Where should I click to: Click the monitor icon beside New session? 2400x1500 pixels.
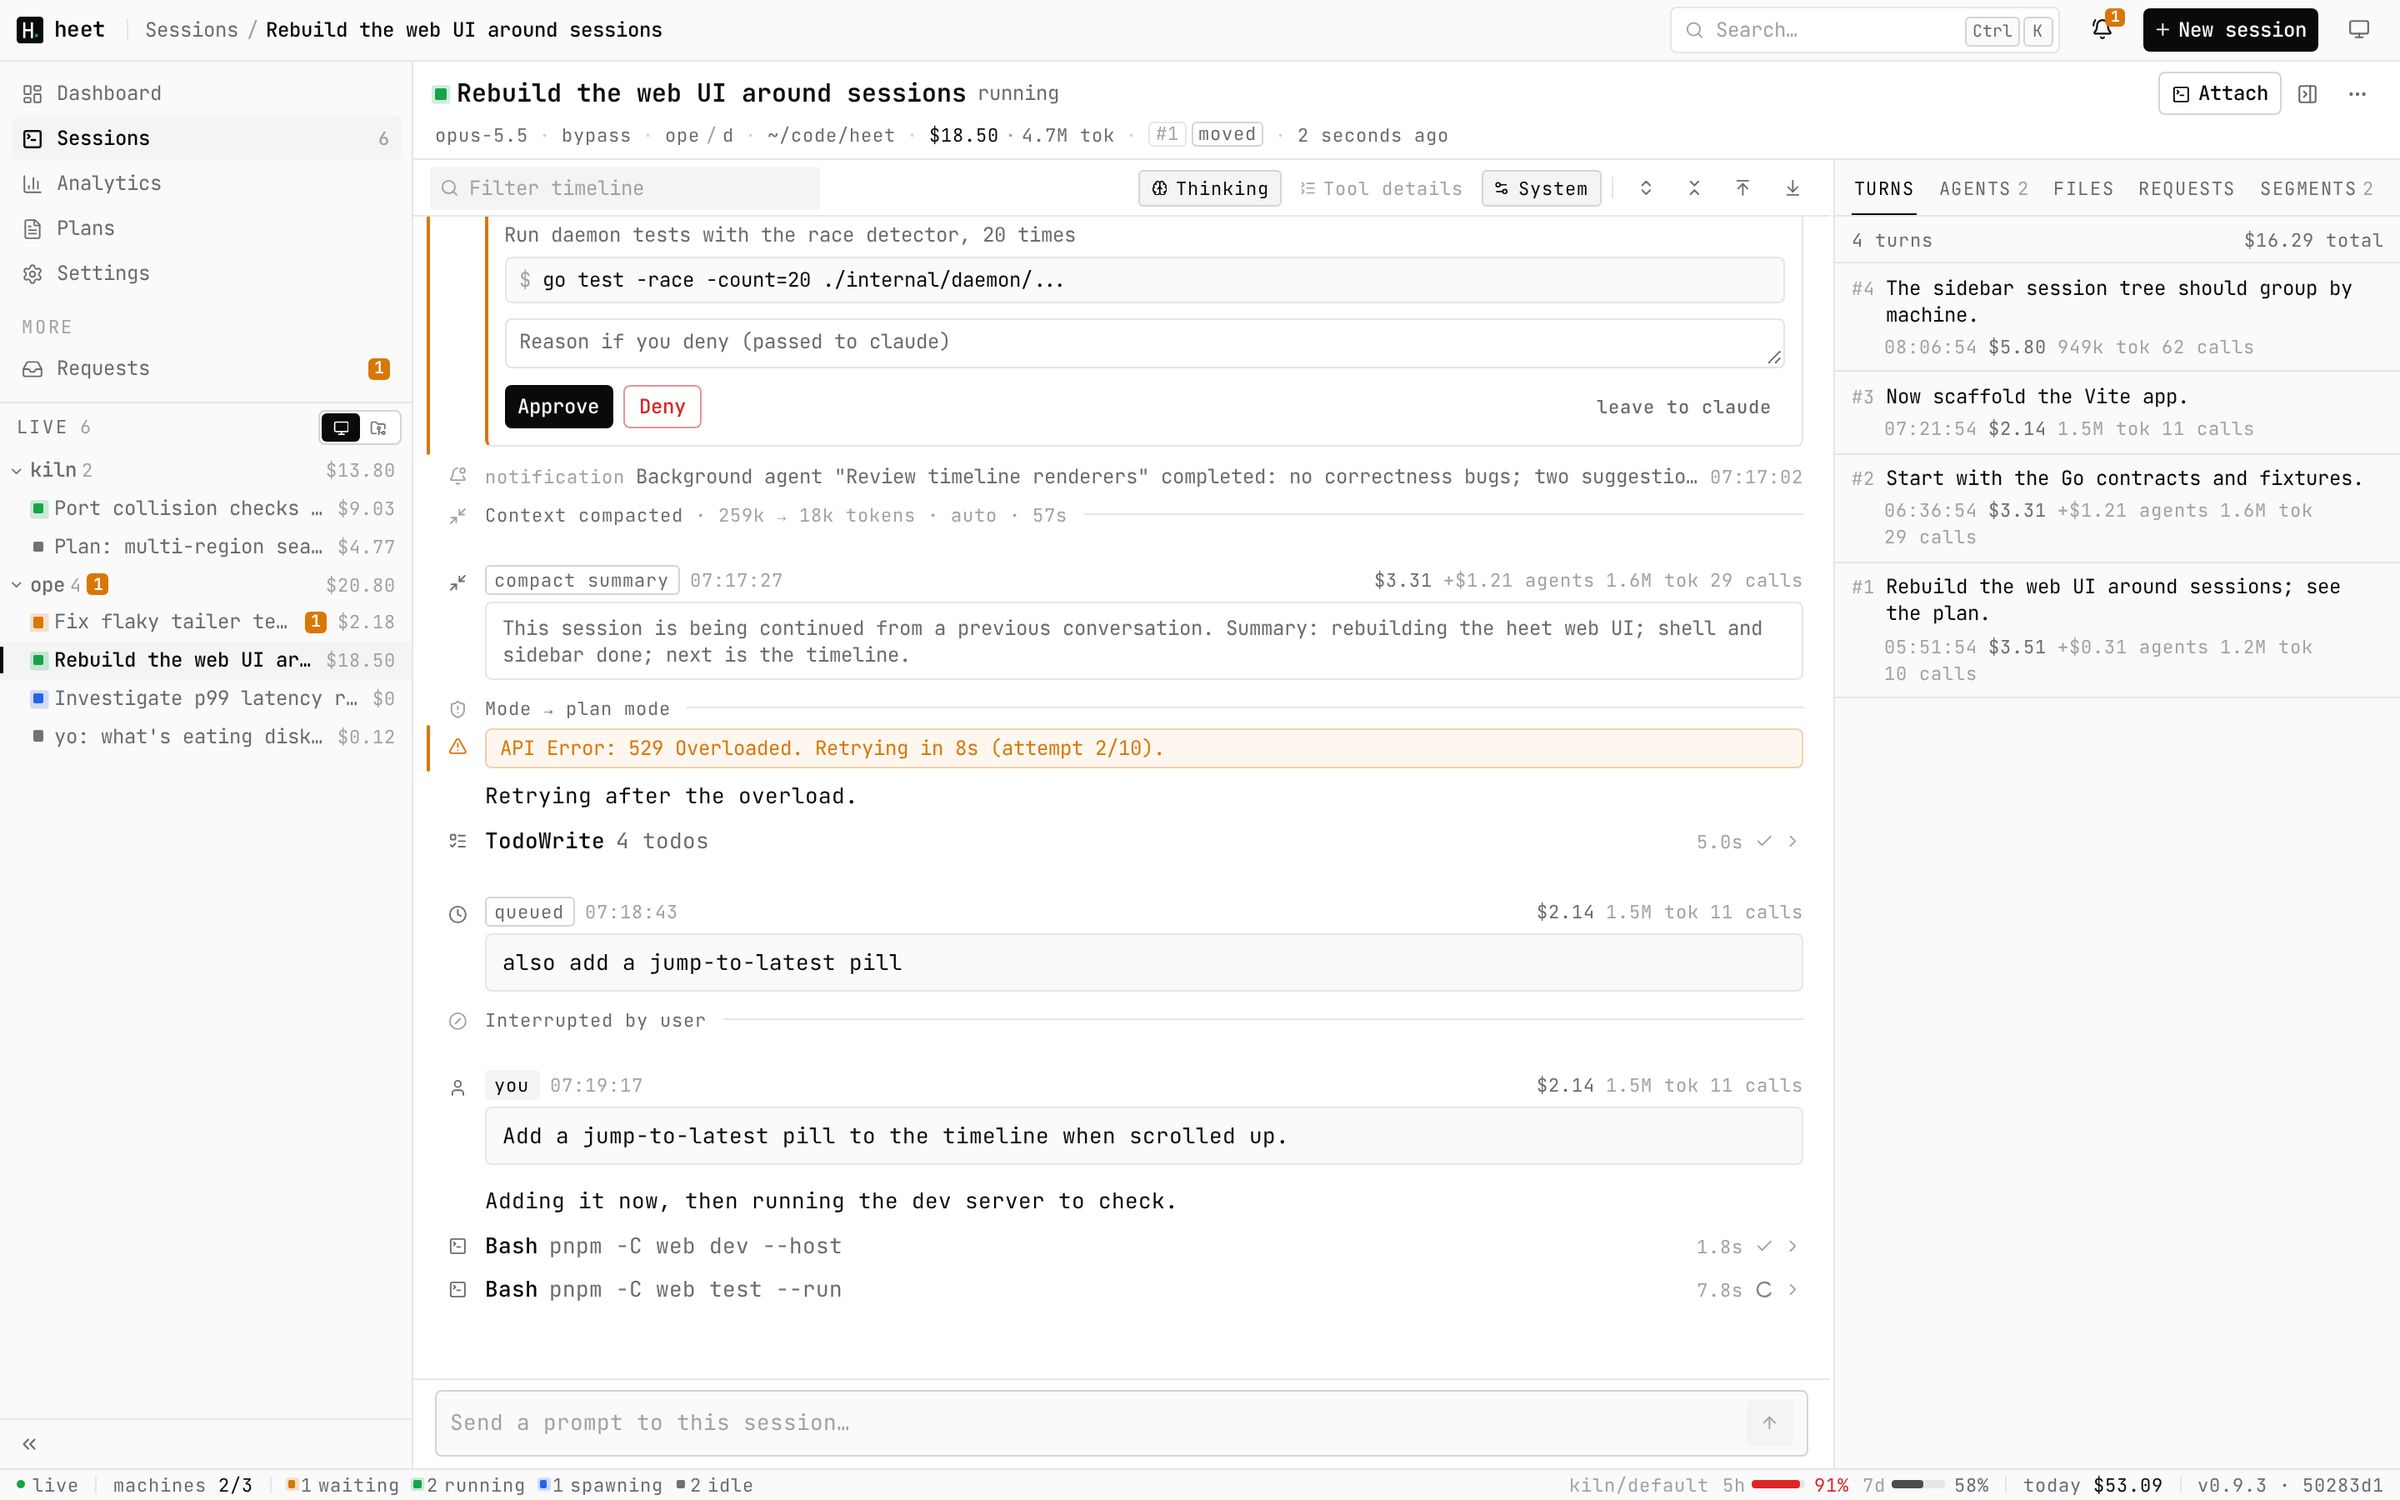tap(2359, 30)
